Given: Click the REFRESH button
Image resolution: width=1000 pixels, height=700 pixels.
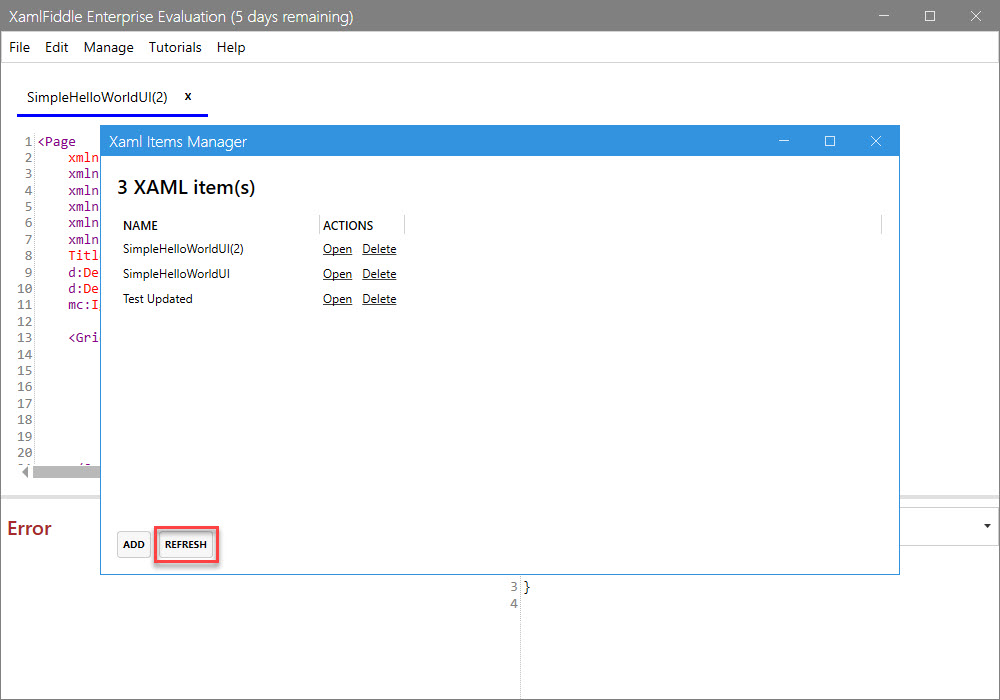Looking at the screenshot, I should click(x=186, y=544).
